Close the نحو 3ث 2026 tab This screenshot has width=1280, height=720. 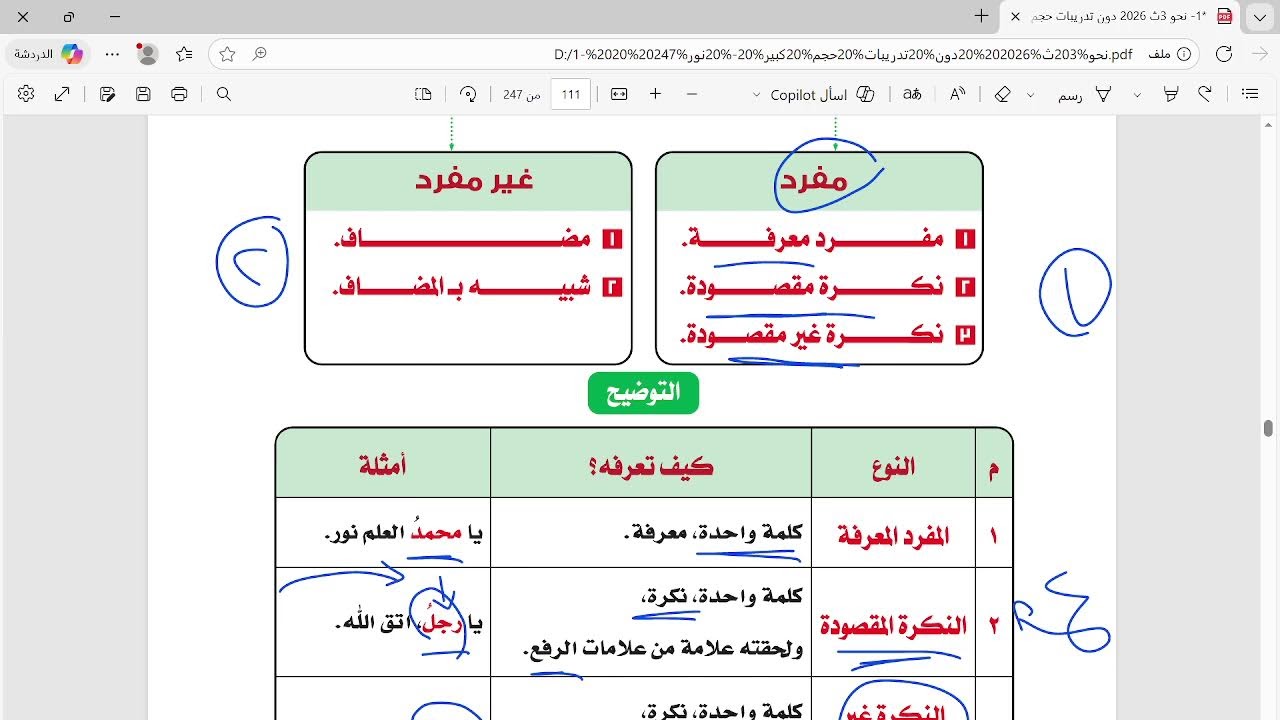(x=1017, y=16)
